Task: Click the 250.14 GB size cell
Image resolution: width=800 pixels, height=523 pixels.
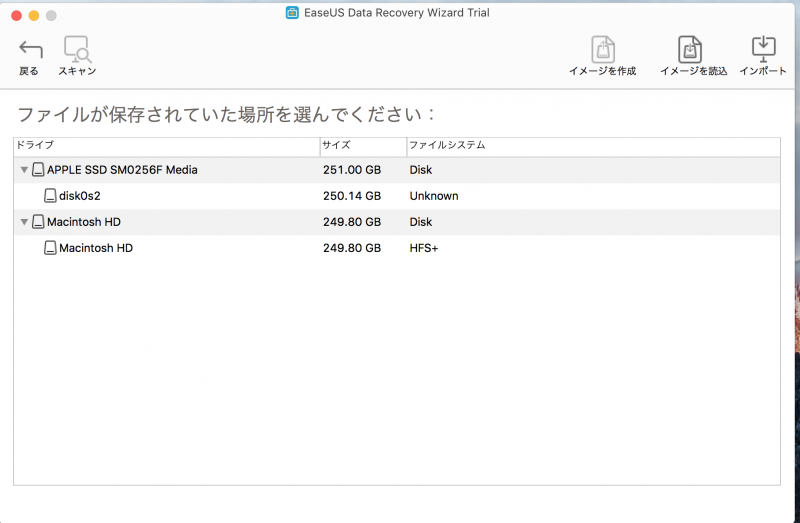Action: coord(352,196)
